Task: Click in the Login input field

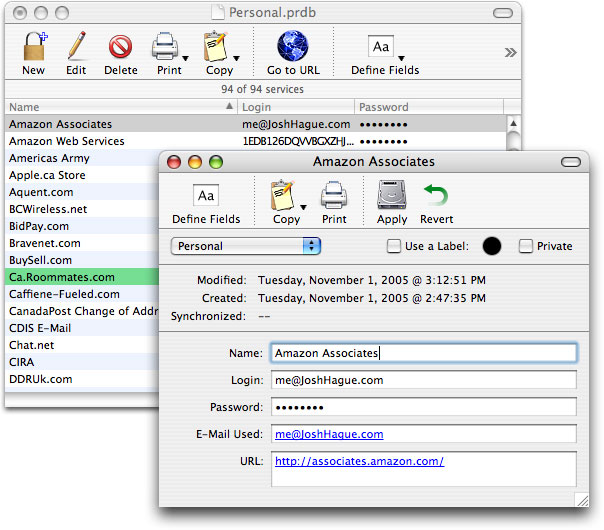Action: tap(424, 380)
